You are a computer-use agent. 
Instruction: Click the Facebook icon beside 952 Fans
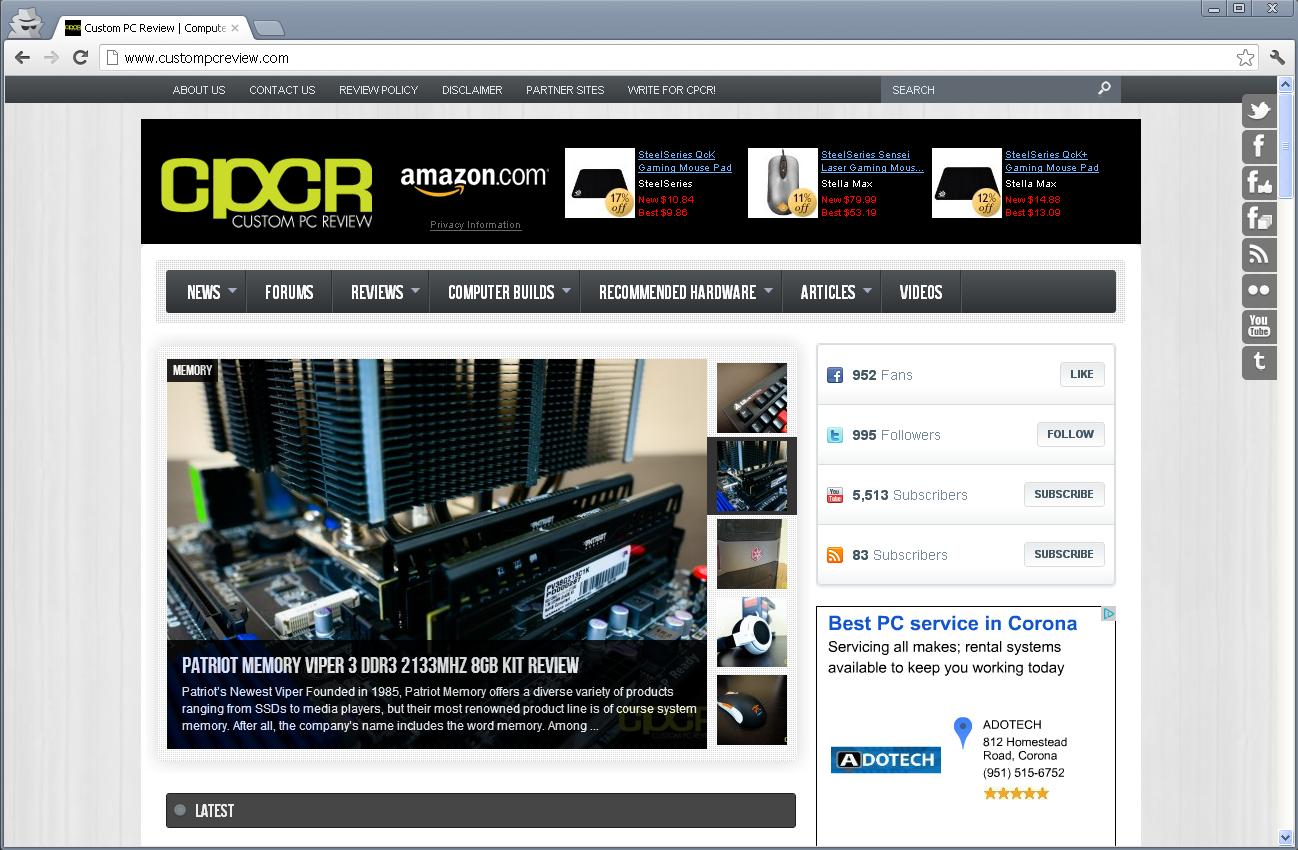click(x=835, y=375)
